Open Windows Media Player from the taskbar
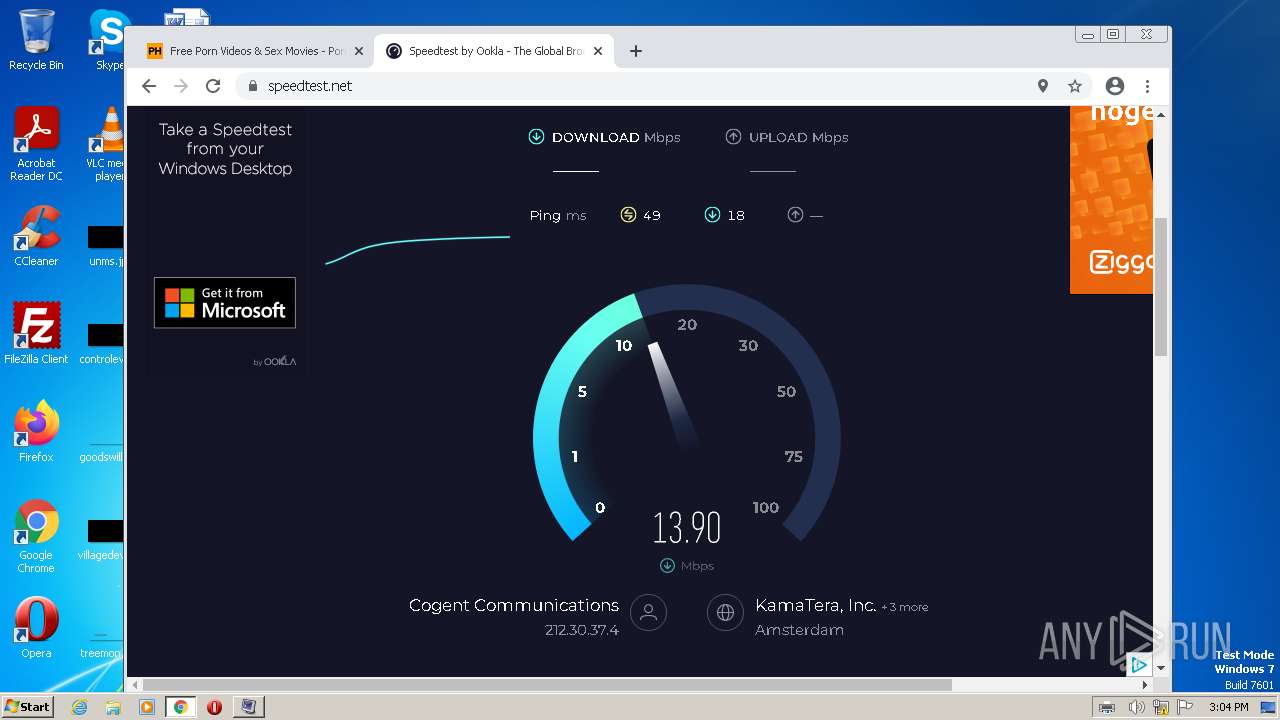The width and height of the screenshot is (1280, 720). [147, 707]
